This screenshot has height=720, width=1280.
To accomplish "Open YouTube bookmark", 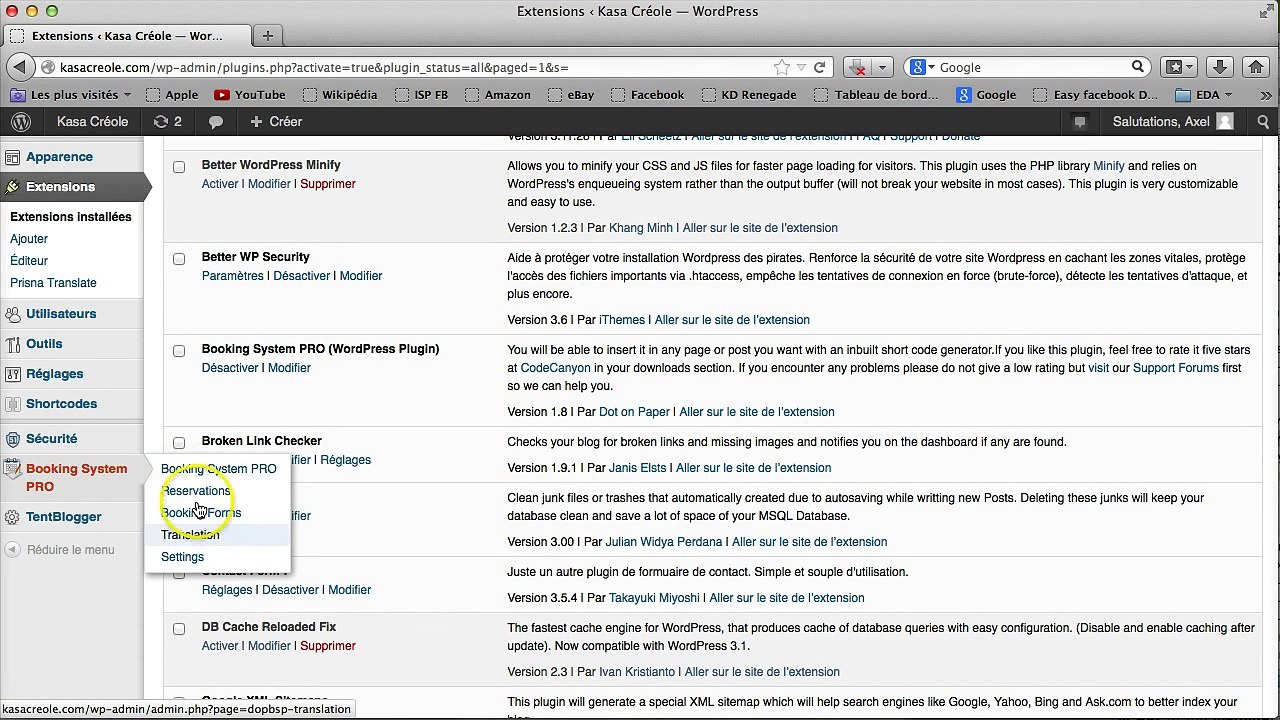I will 249,95.
